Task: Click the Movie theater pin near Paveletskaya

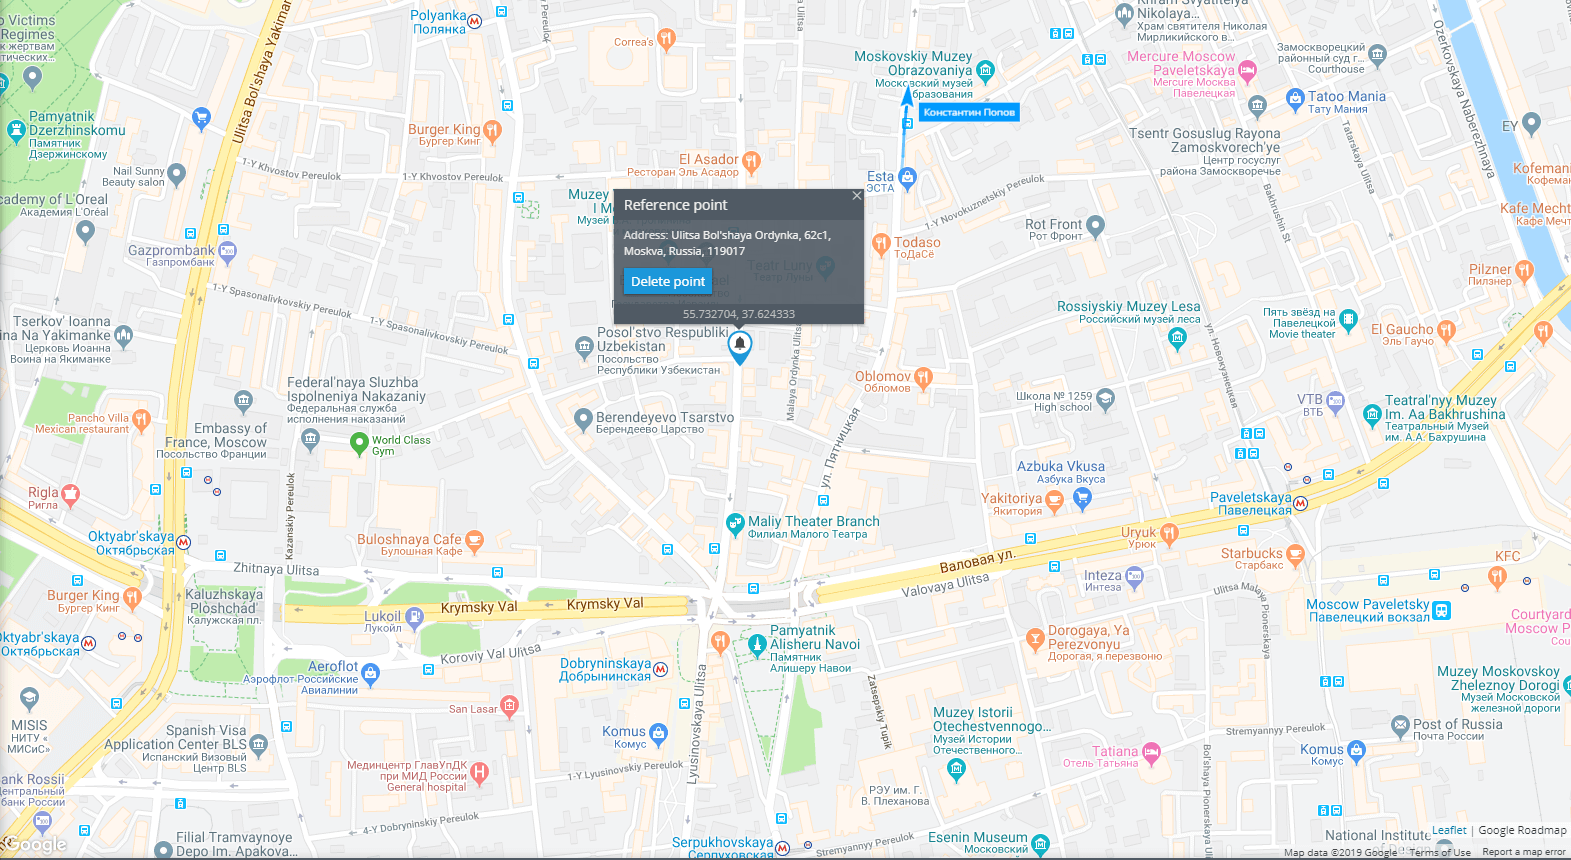Action: [x=1348, y=320]
